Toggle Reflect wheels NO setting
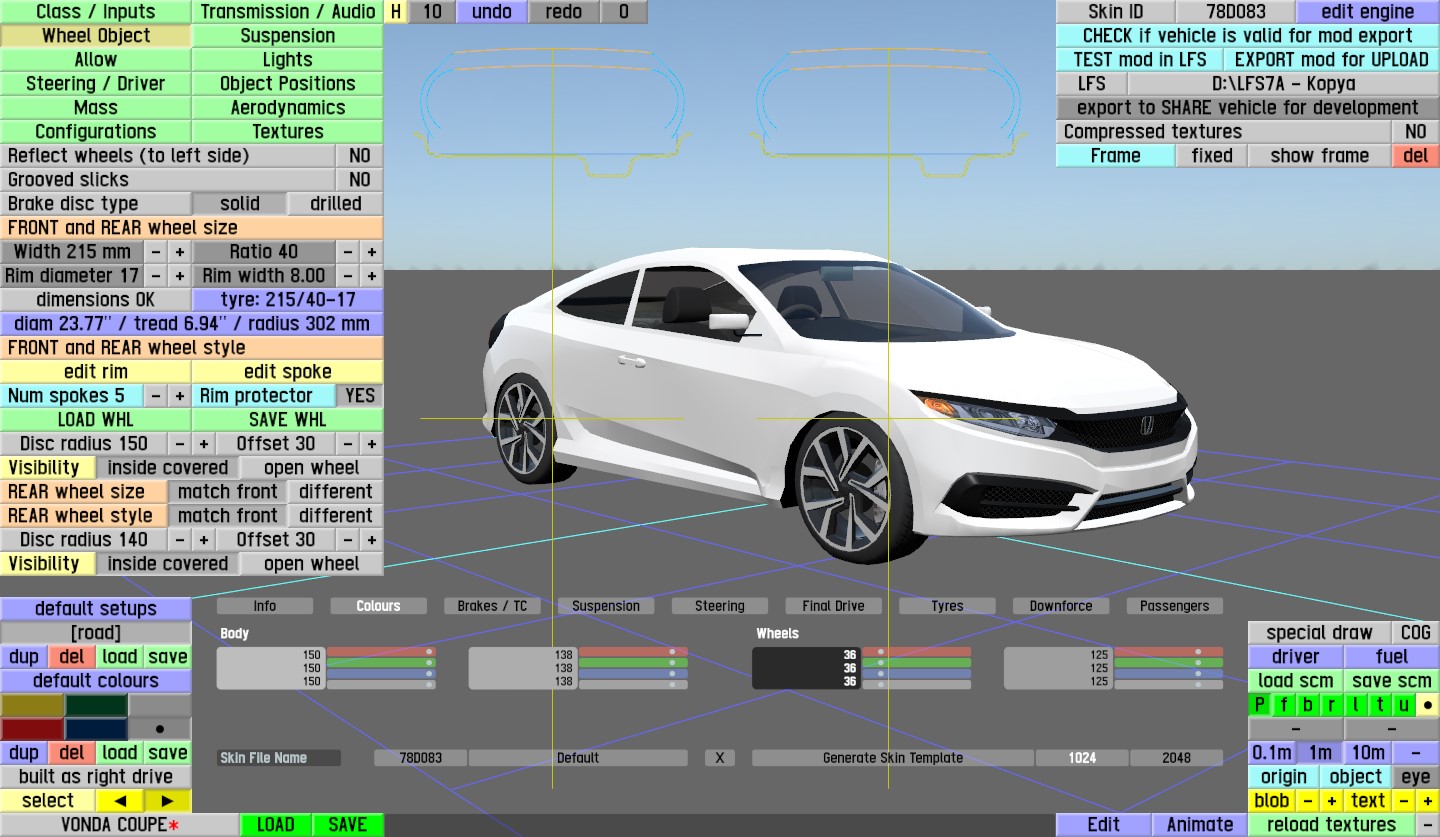Image resolution: width=1440 pixels, height=837 pixels. tap(360, 156)
